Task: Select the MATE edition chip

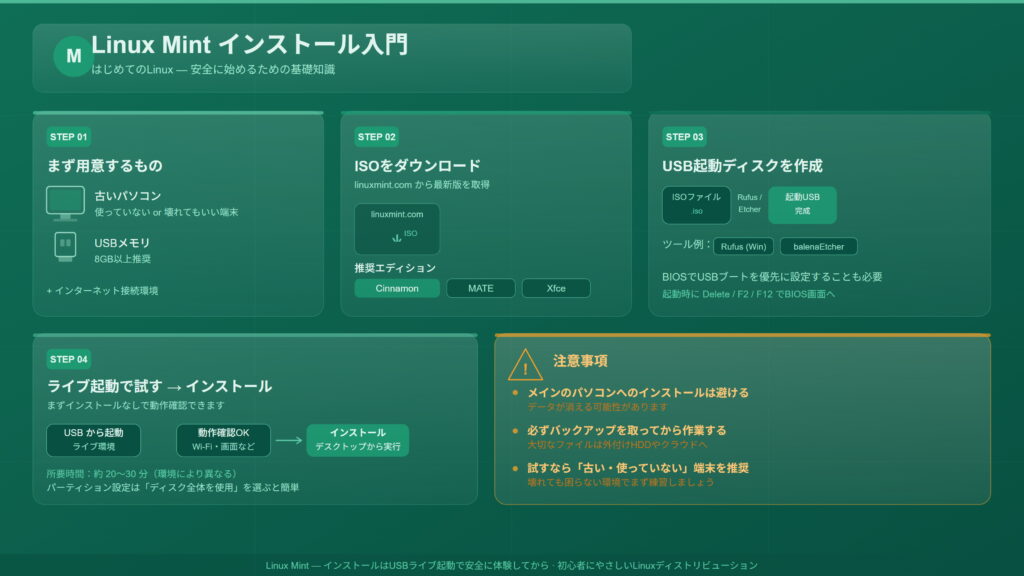Action: 481,288
